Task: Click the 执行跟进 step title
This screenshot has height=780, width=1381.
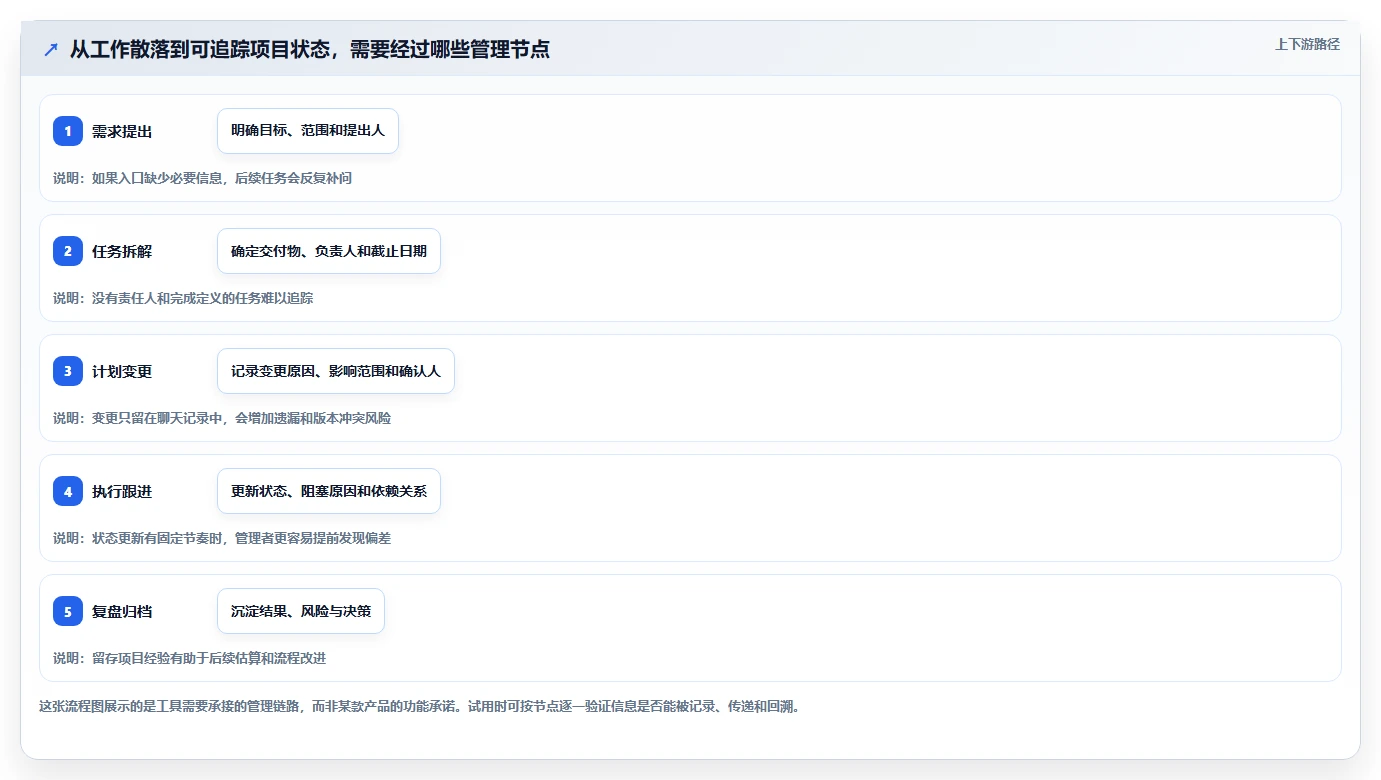Action: 122,492
